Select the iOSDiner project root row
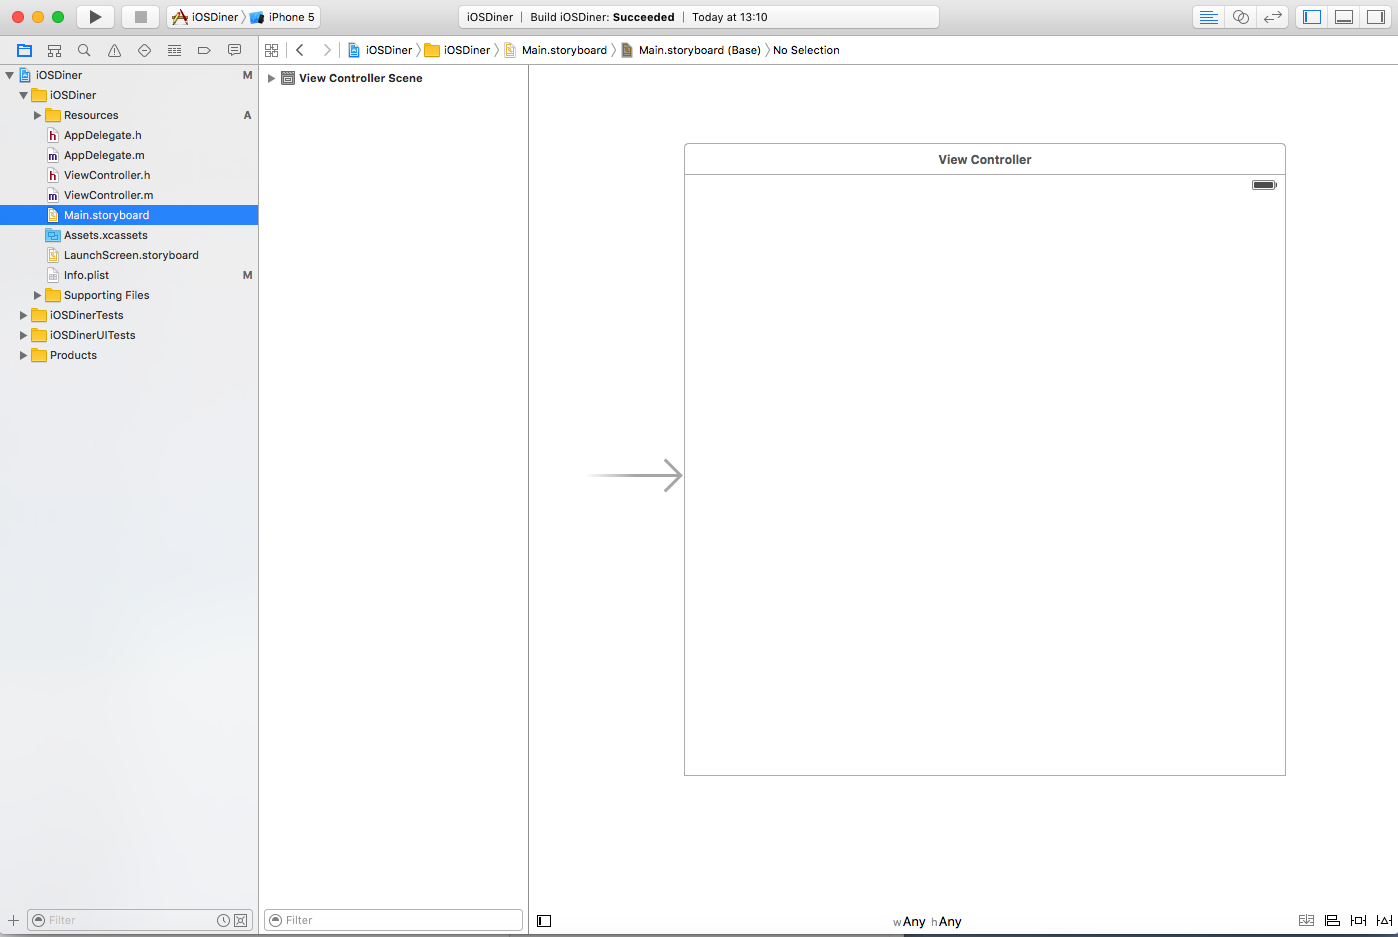1398x937 pixels. (x=129, y=75)
